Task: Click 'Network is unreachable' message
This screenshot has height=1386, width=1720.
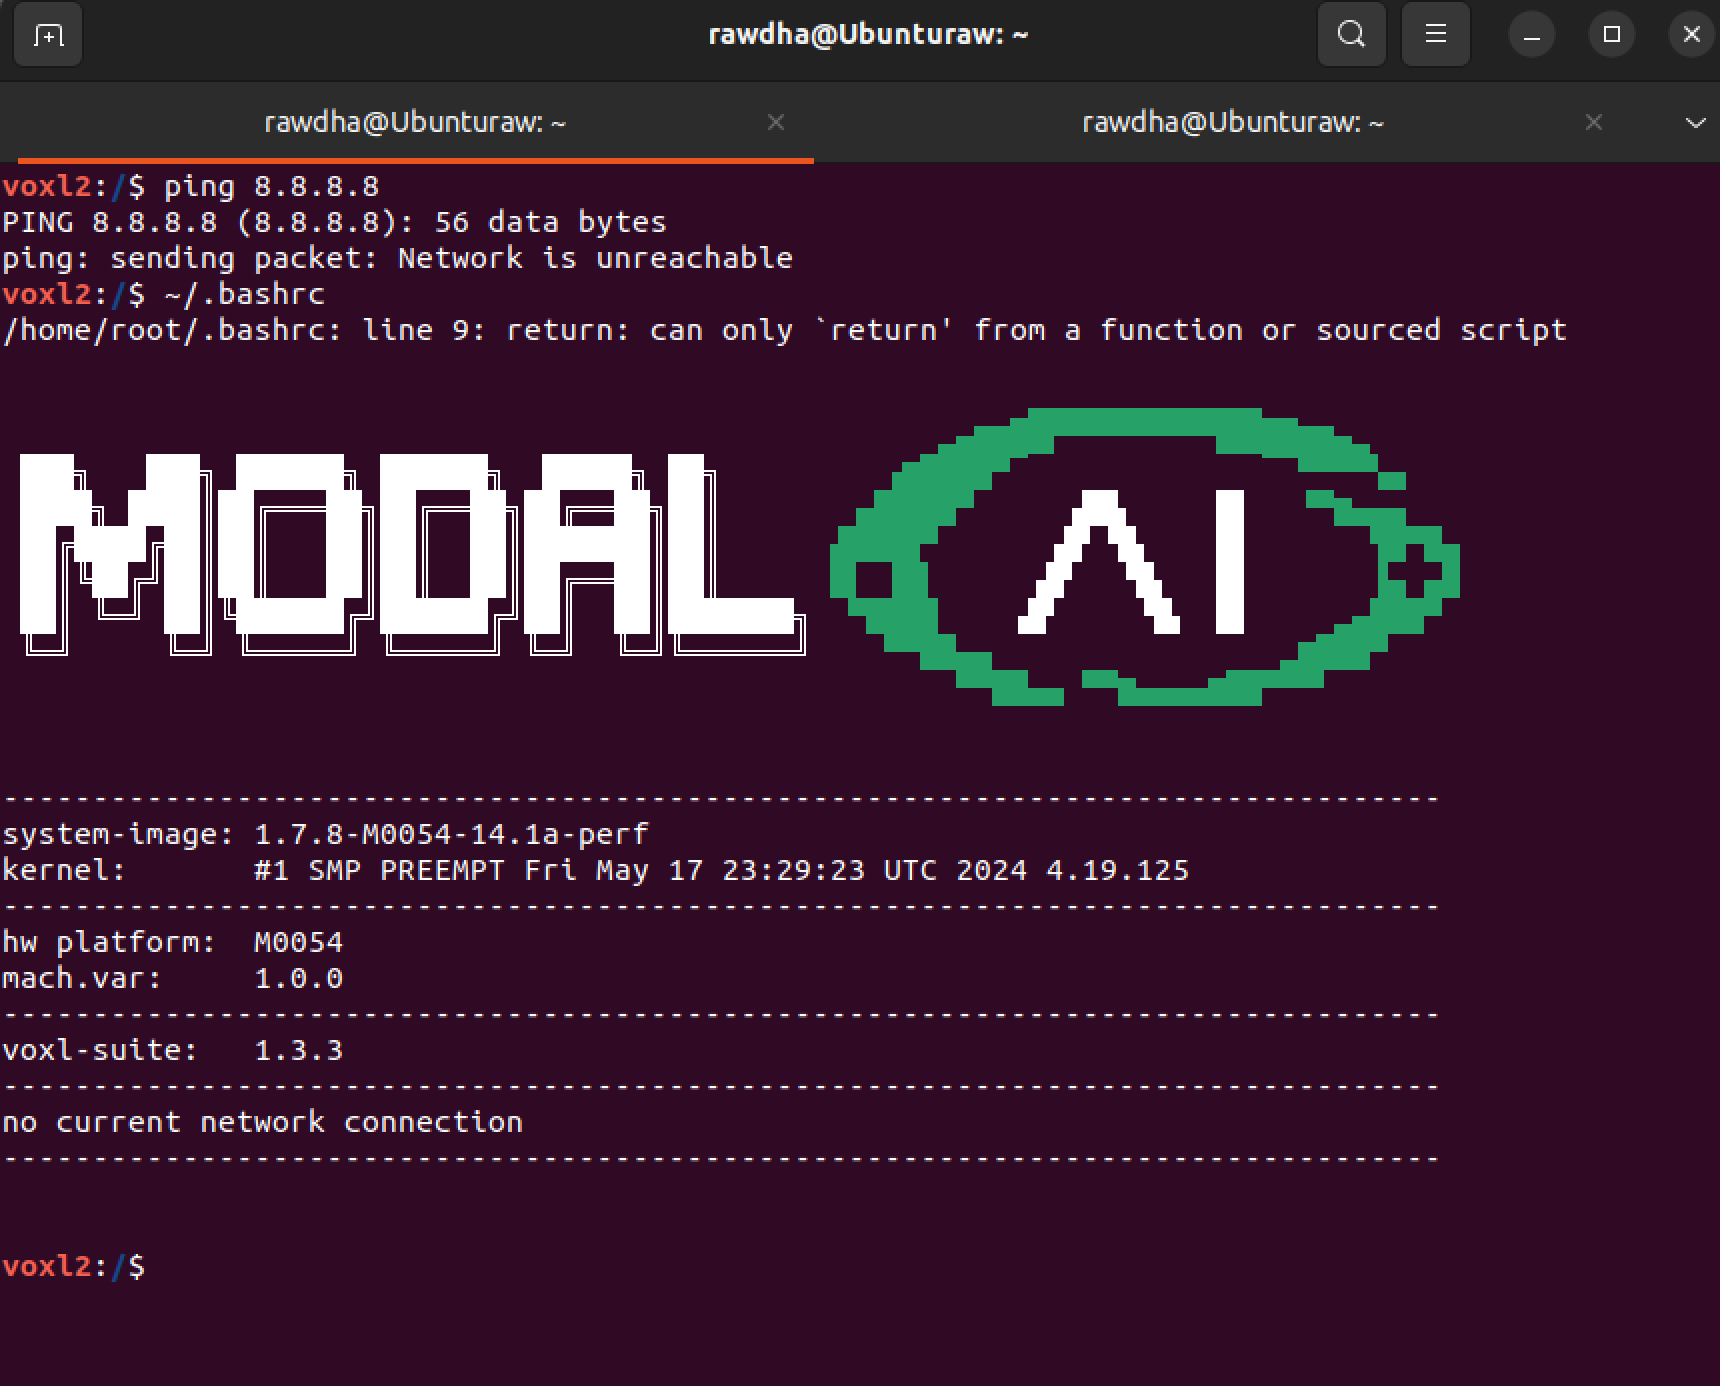Action: pyautogui.click(x=595, y=258)
